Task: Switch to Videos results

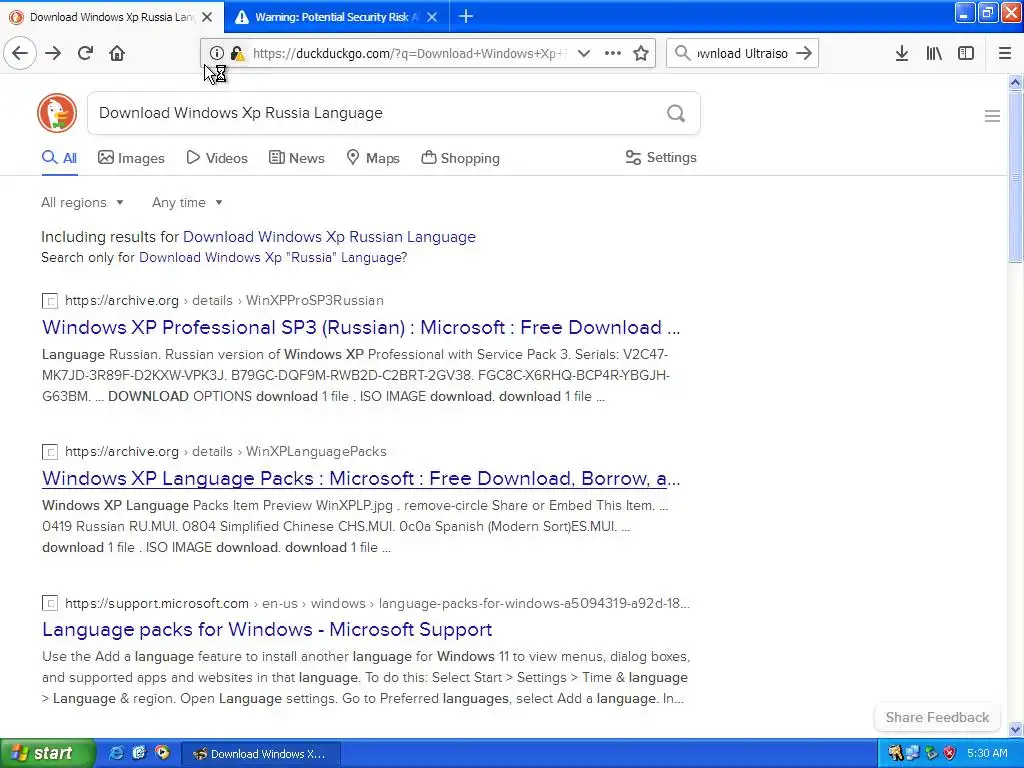Action: 217,158
